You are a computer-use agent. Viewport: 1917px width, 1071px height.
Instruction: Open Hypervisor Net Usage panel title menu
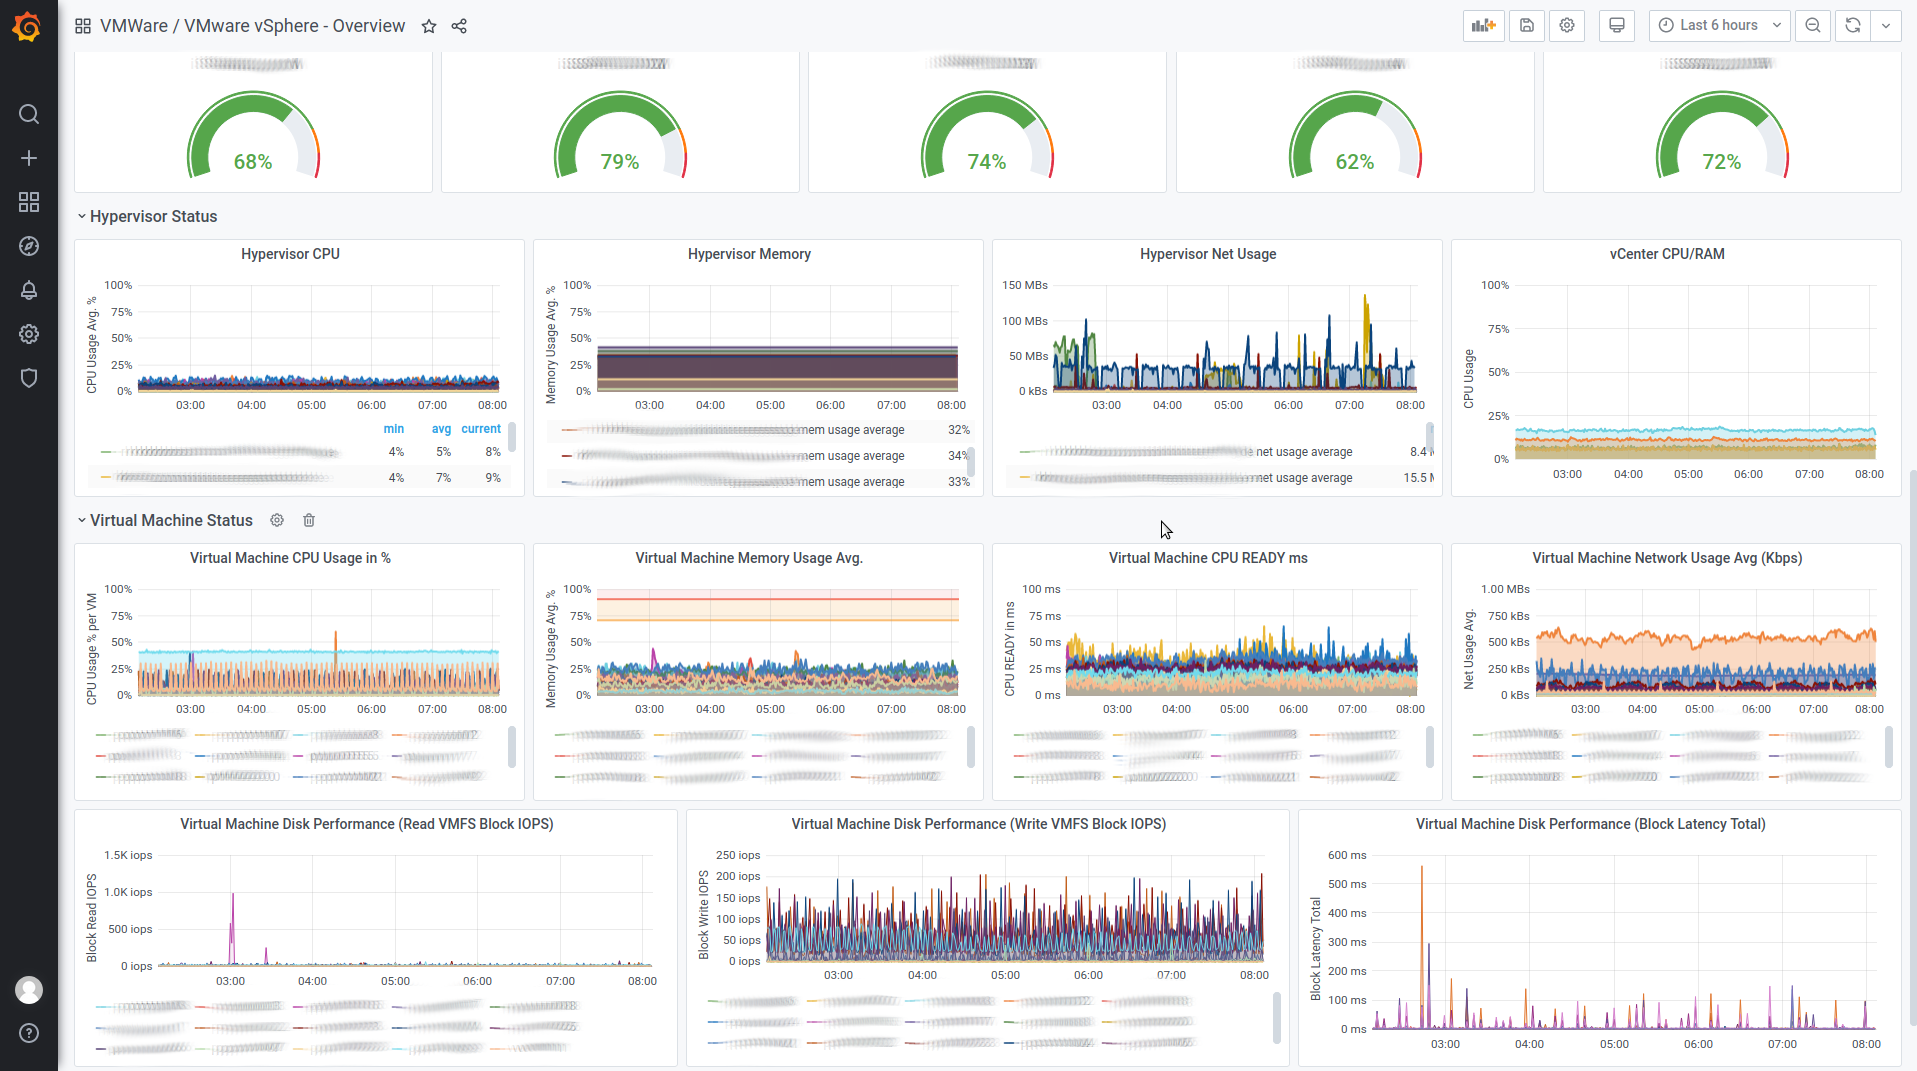[1208, 254]
